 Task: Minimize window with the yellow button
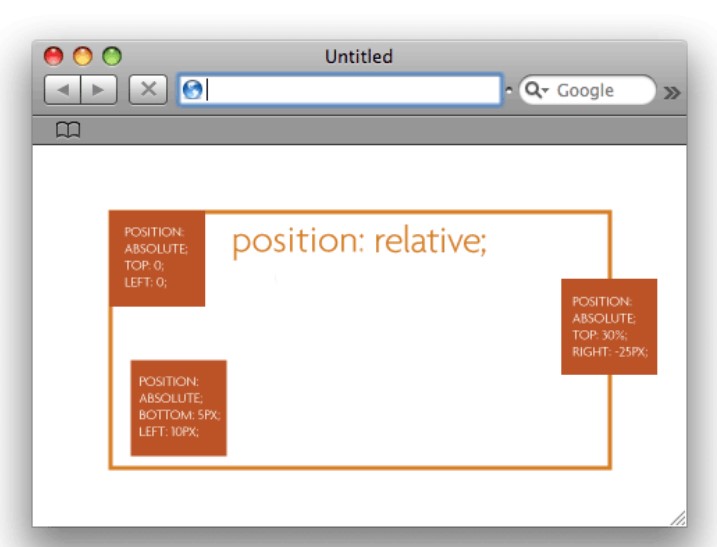click(x=83, y=56)
